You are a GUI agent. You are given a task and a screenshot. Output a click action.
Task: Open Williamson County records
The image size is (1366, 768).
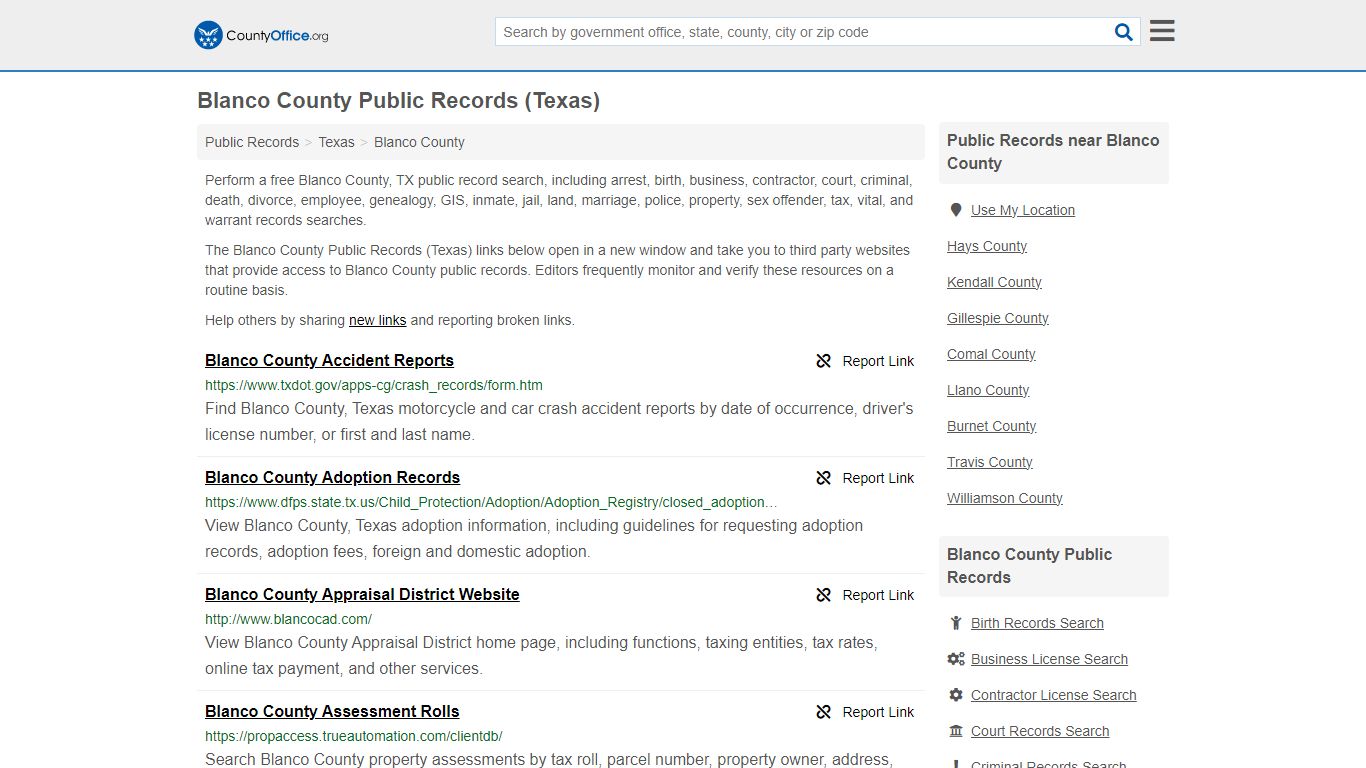pyautogui.click(x=1005, y=498)
